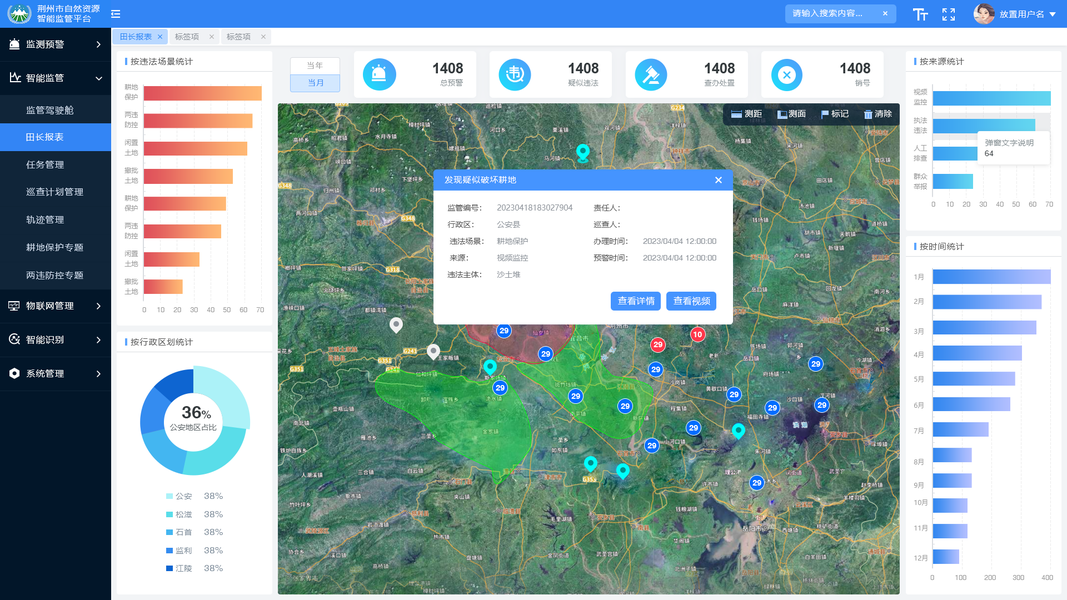Expand the 智能识别 menu chevron
Viewport: 1067px width, 600px height.
coord(99,340)
